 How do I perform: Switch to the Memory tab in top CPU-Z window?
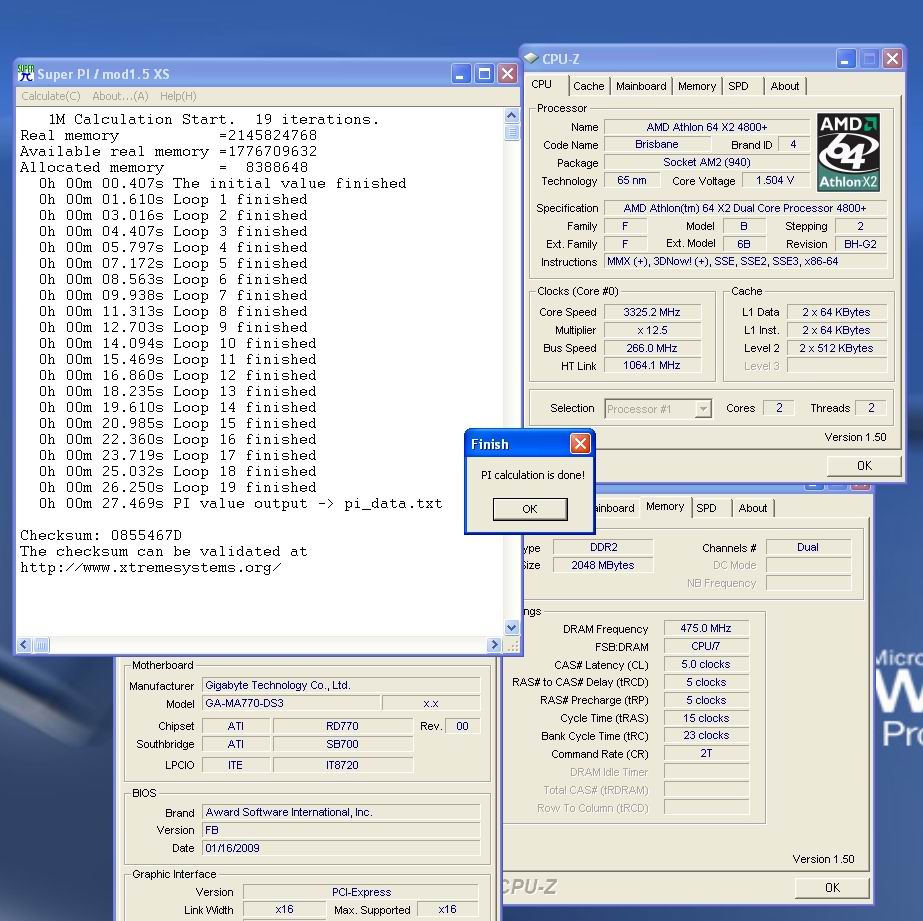tap(697, 86)
